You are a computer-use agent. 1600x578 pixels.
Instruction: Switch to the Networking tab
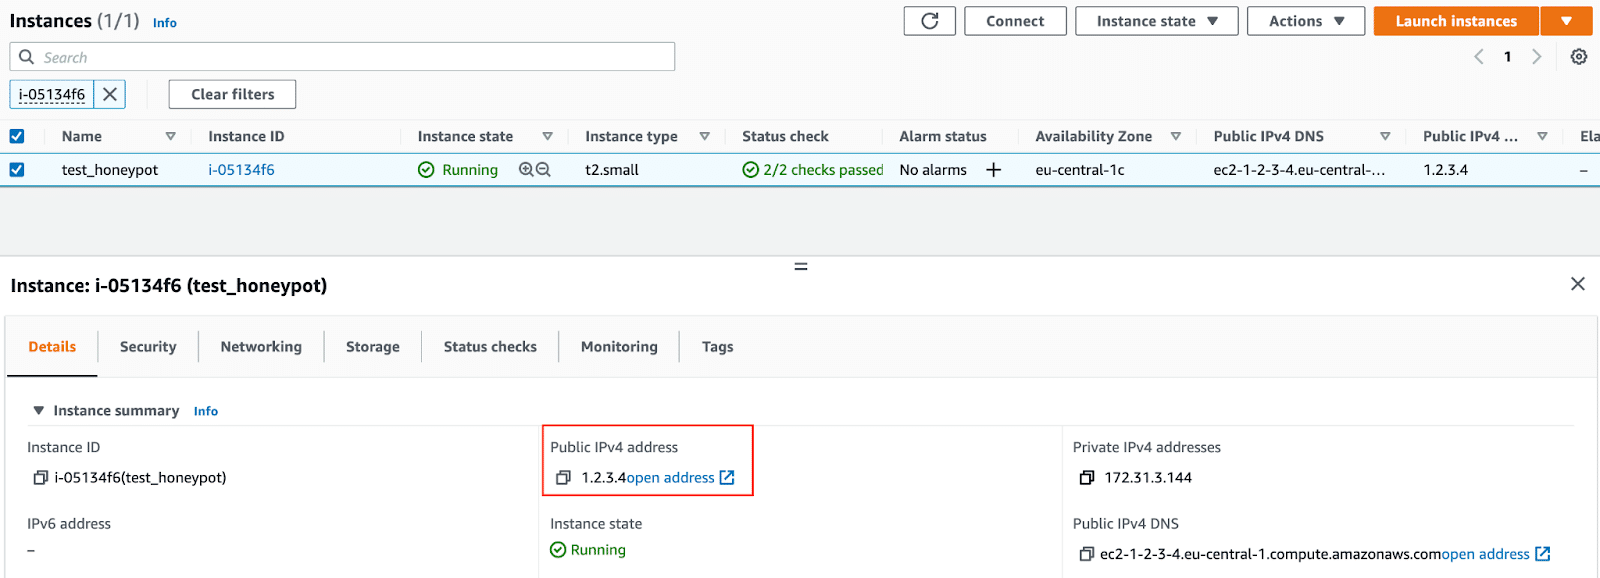(x=261, y=347)
